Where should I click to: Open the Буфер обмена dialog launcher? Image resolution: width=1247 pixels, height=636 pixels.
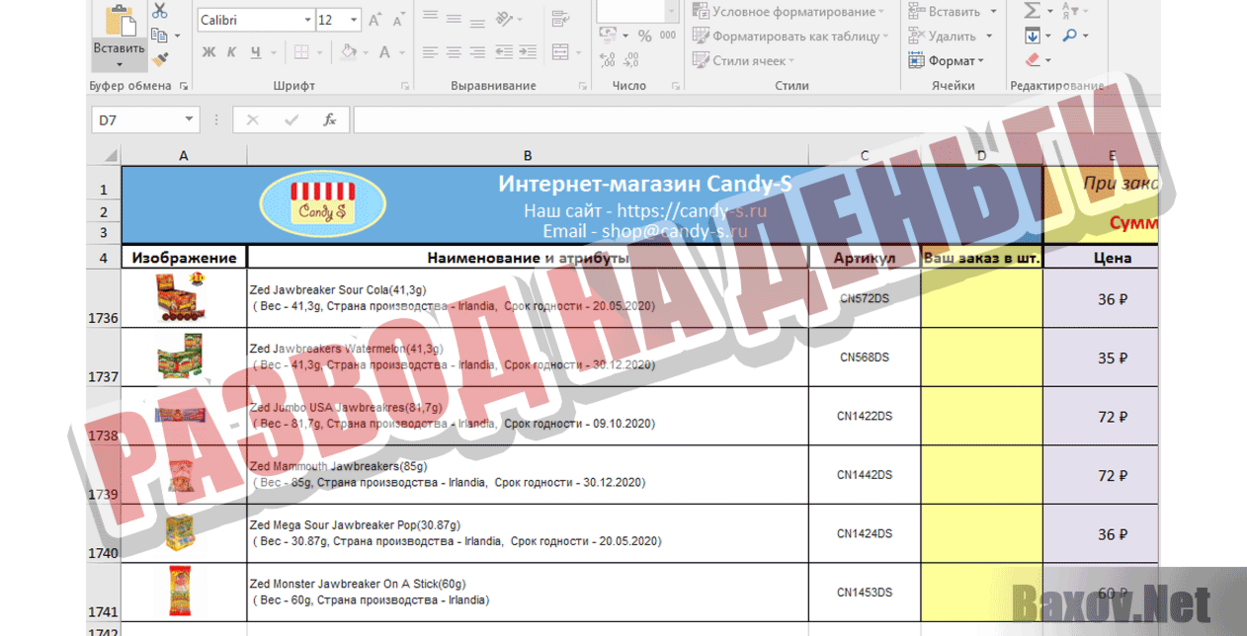(184, 87)
